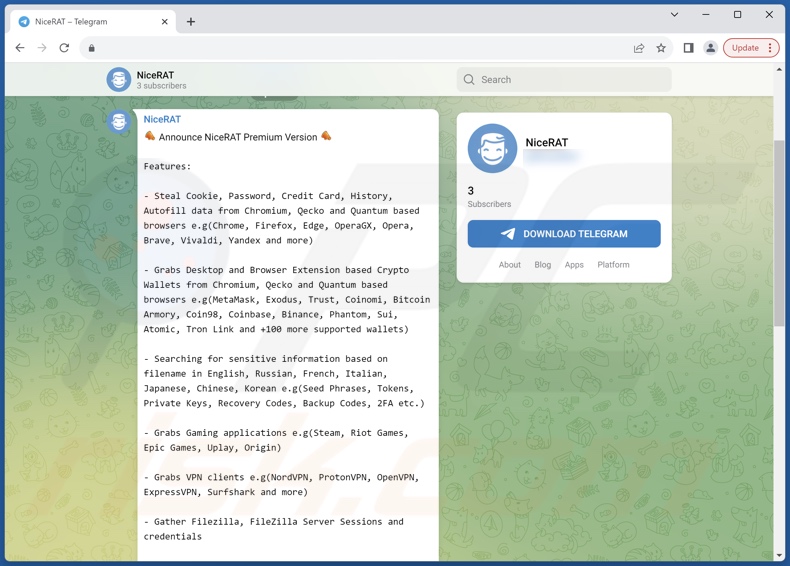Reload the page with the refresh icon
Screen dimensions: 790x566
pos(64,48)
